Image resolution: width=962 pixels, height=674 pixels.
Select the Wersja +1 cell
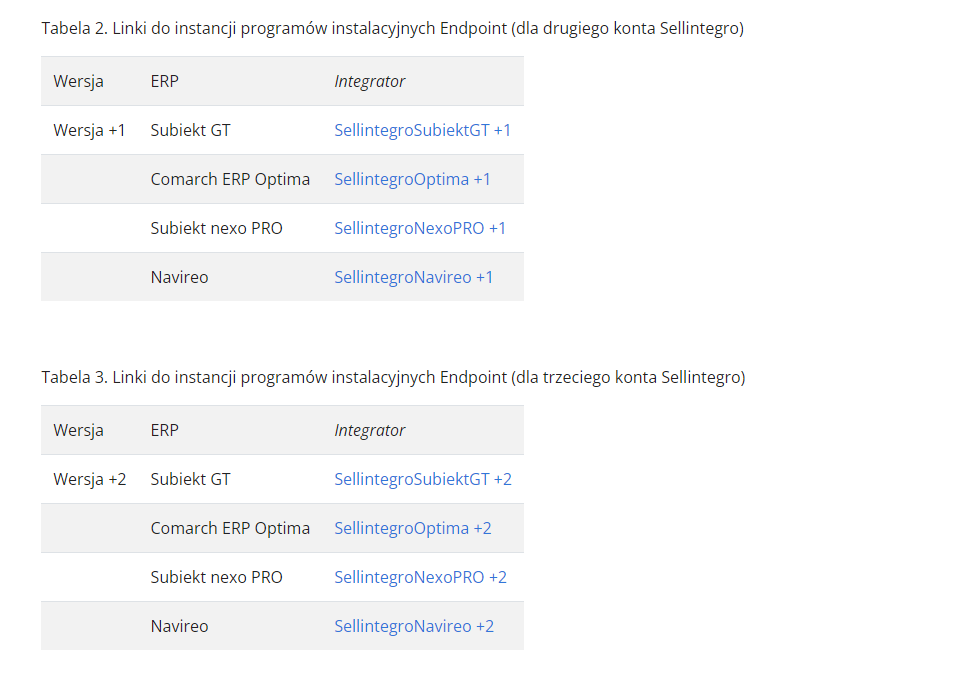pyautogui.click(x=90, y=130)
